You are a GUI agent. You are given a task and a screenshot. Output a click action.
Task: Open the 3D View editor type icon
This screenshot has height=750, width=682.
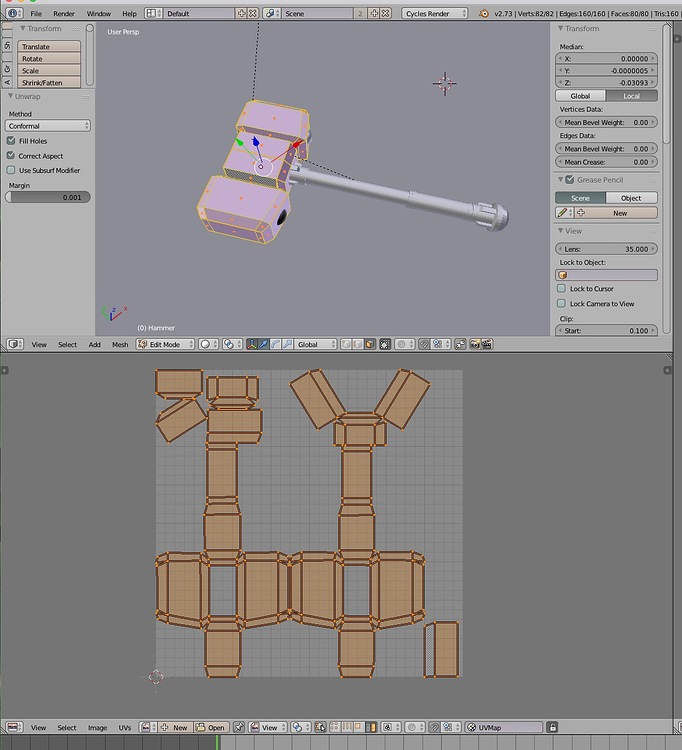(15, 344)
